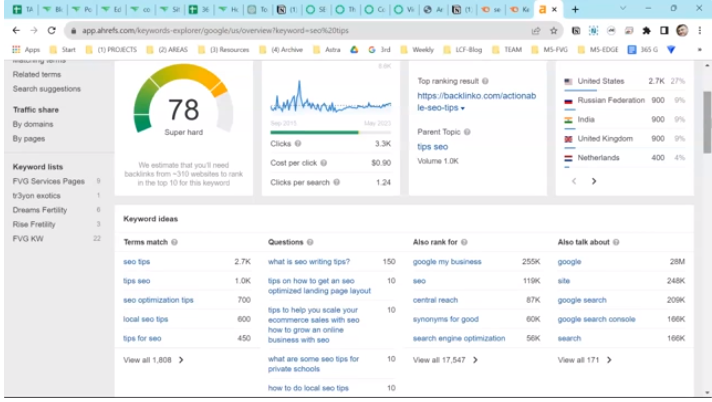Open the (4) Archive bookmarks folder

tap(281, 50)
